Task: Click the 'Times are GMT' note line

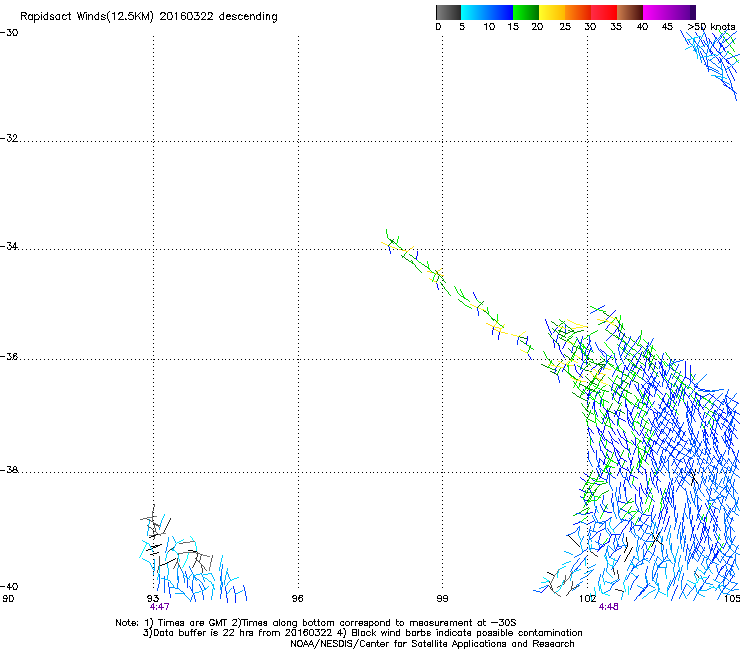Action: [316, 623]
